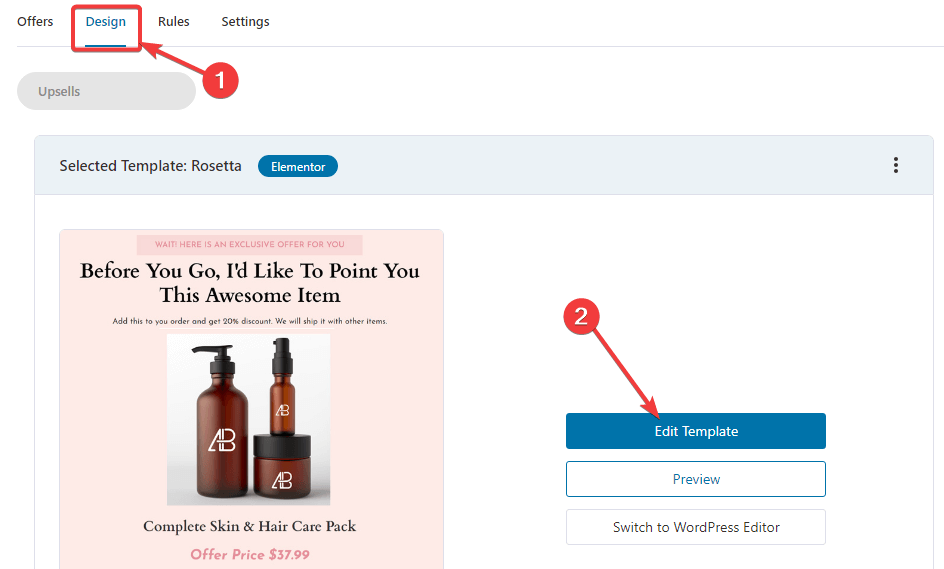Go to the Rules tab
Screen dimensions: 944x569
173,22
